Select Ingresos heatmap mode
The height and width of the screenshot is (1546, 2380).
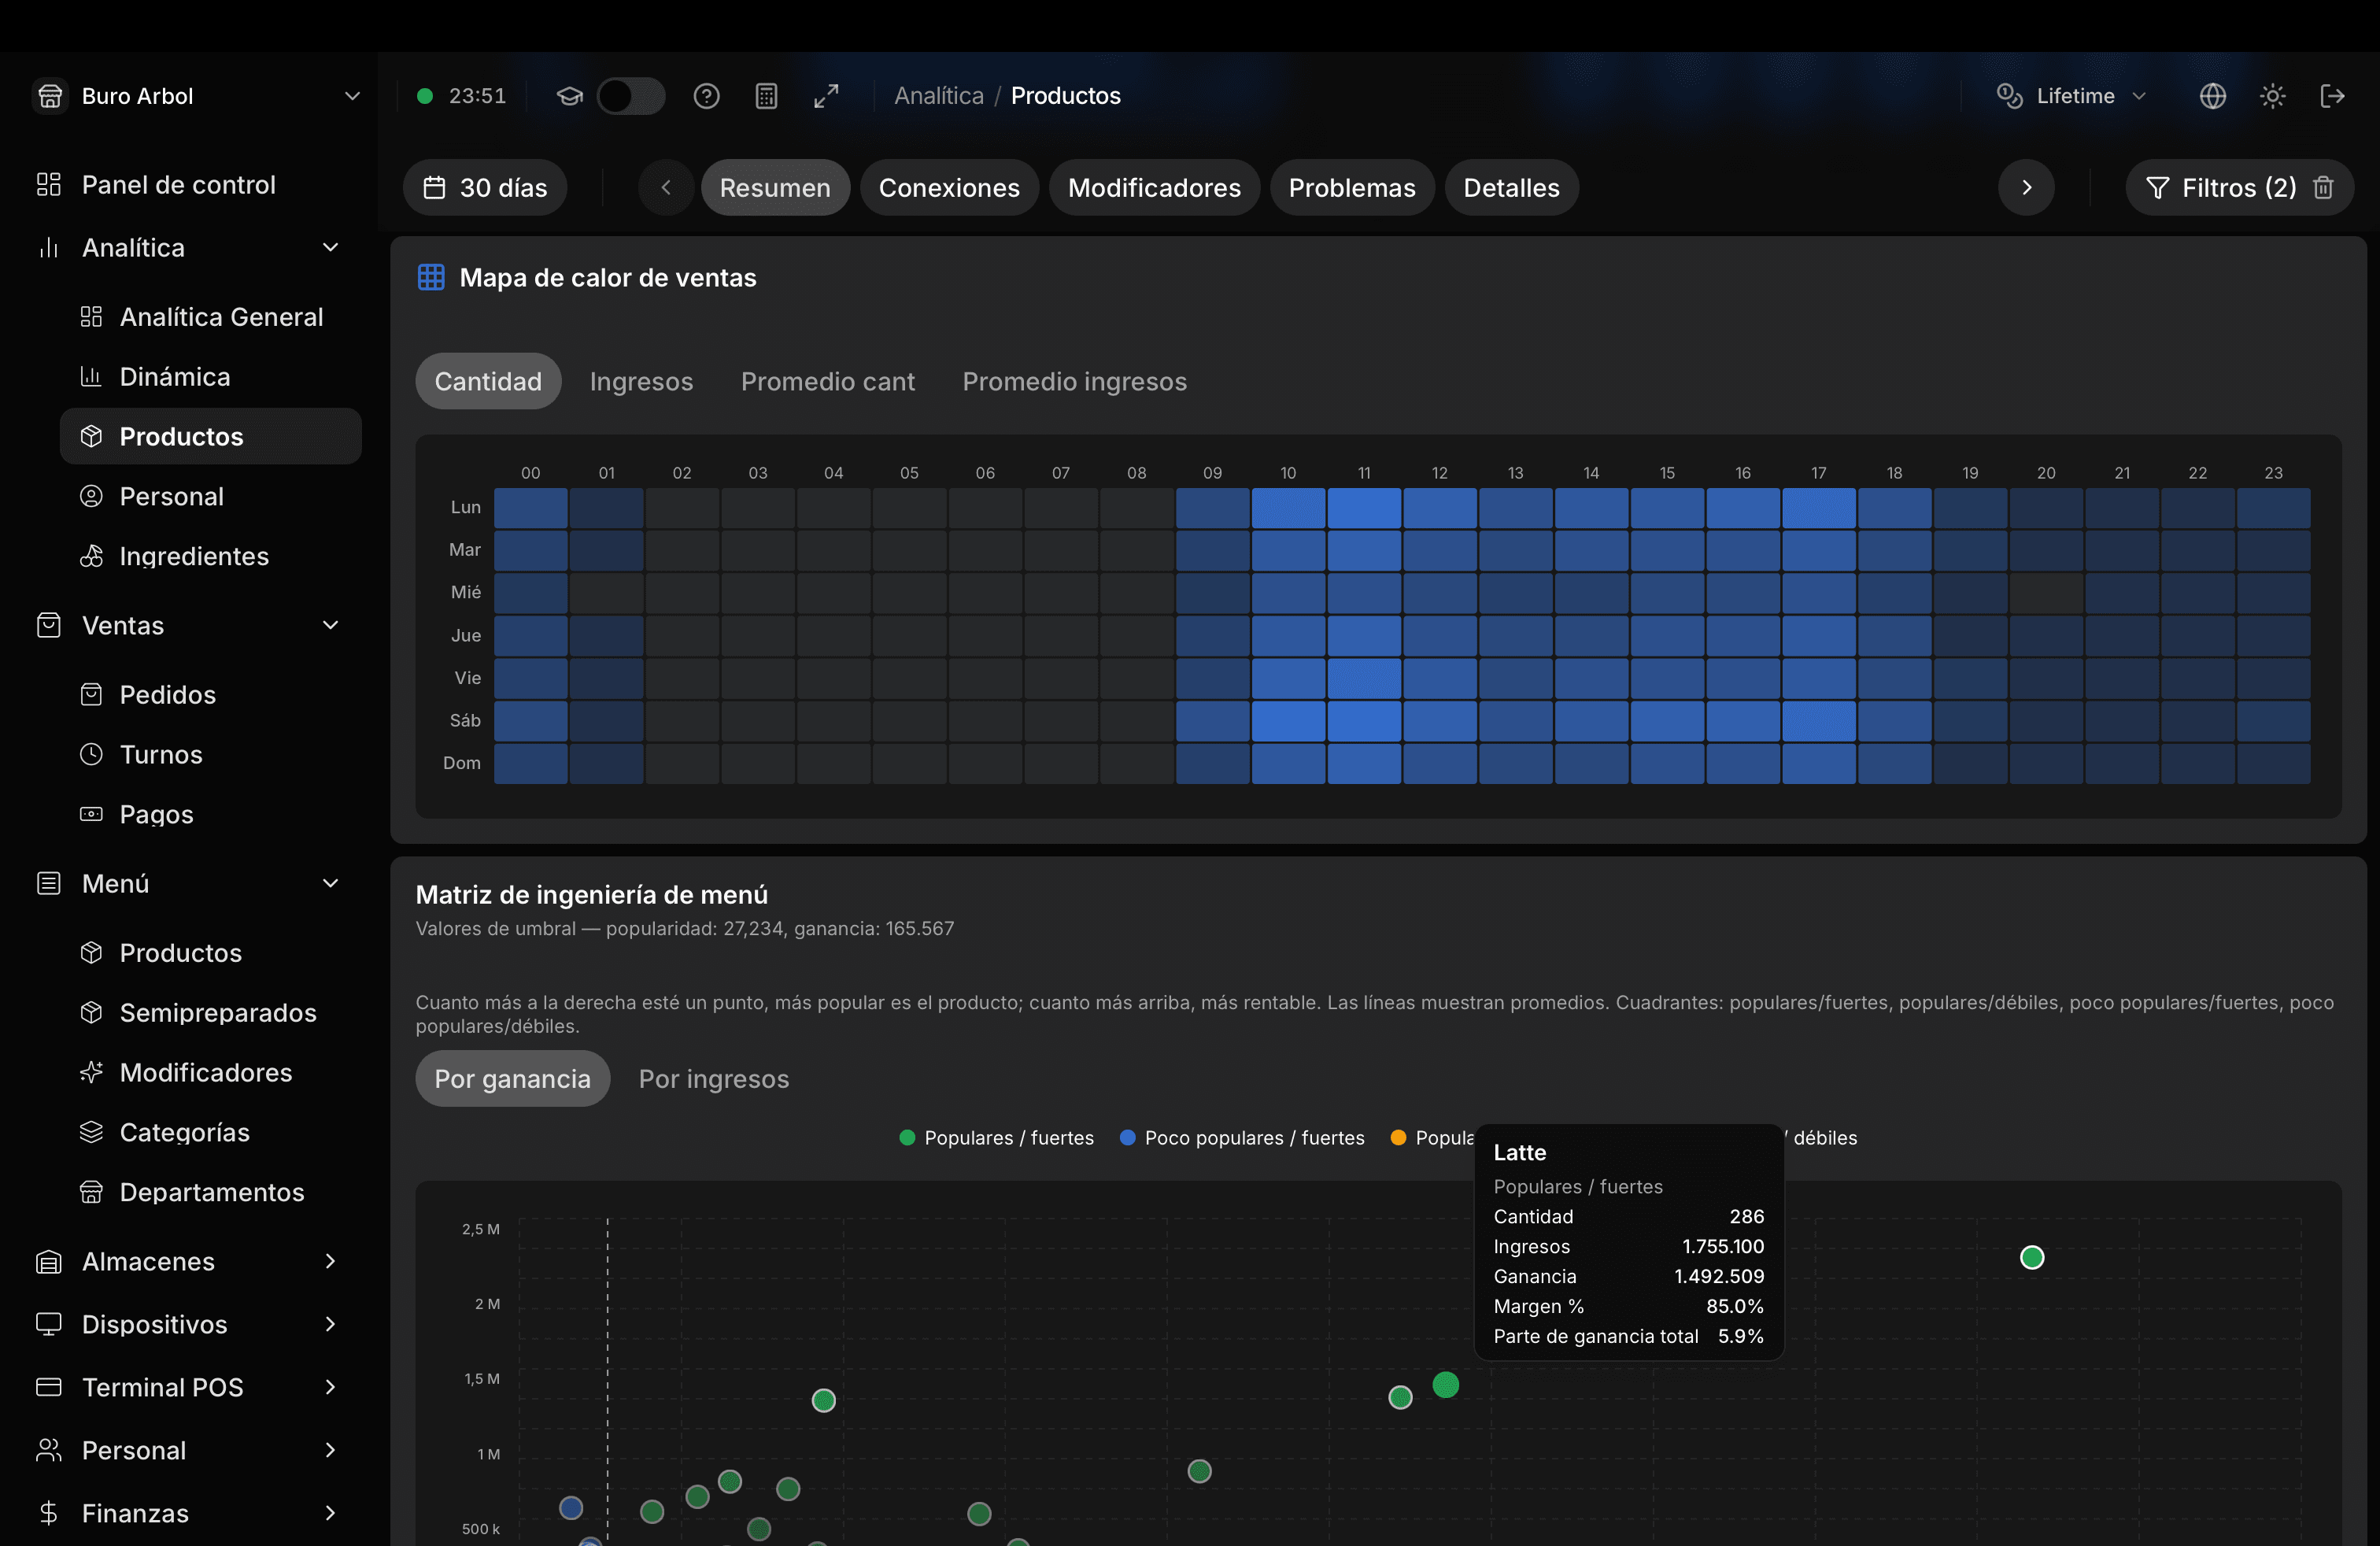click(x=641, y=381)
